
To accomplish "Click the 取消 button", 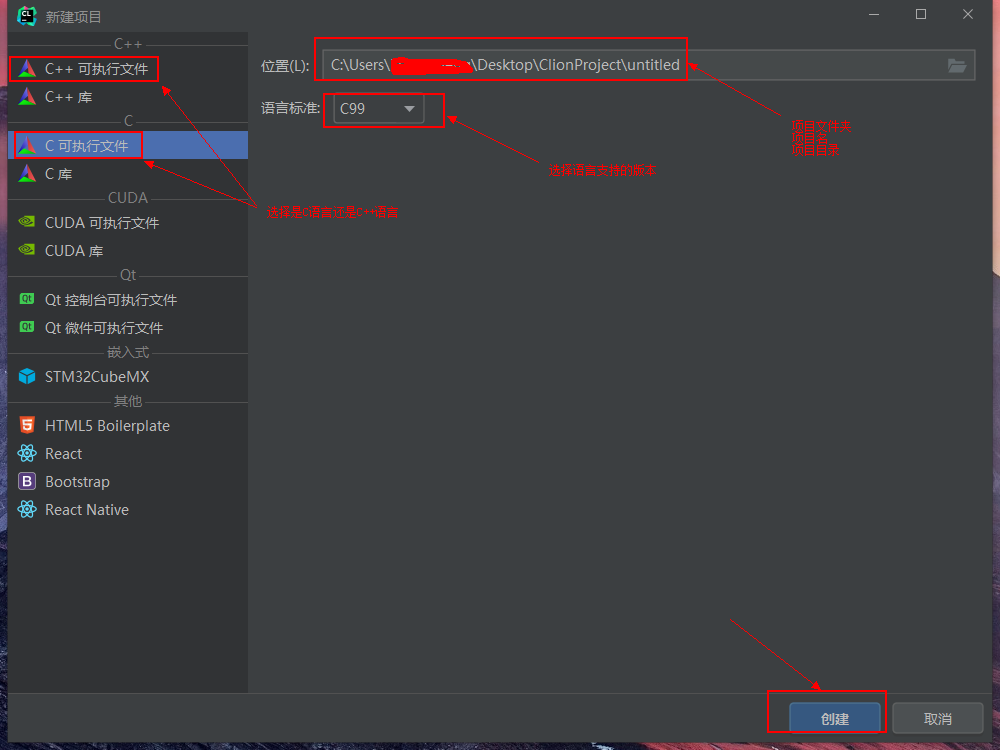I will tap(938, 719).
